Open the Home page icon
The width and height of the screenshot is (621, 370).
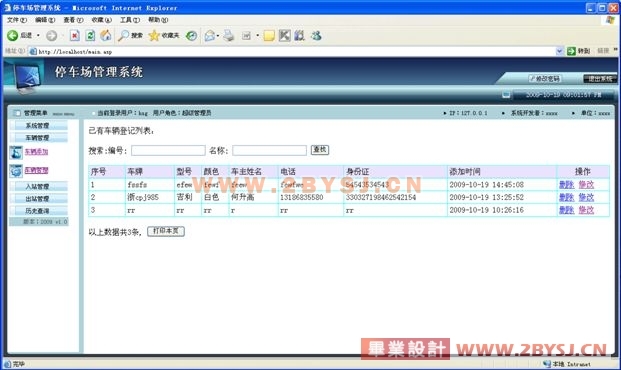pos(106,36)
